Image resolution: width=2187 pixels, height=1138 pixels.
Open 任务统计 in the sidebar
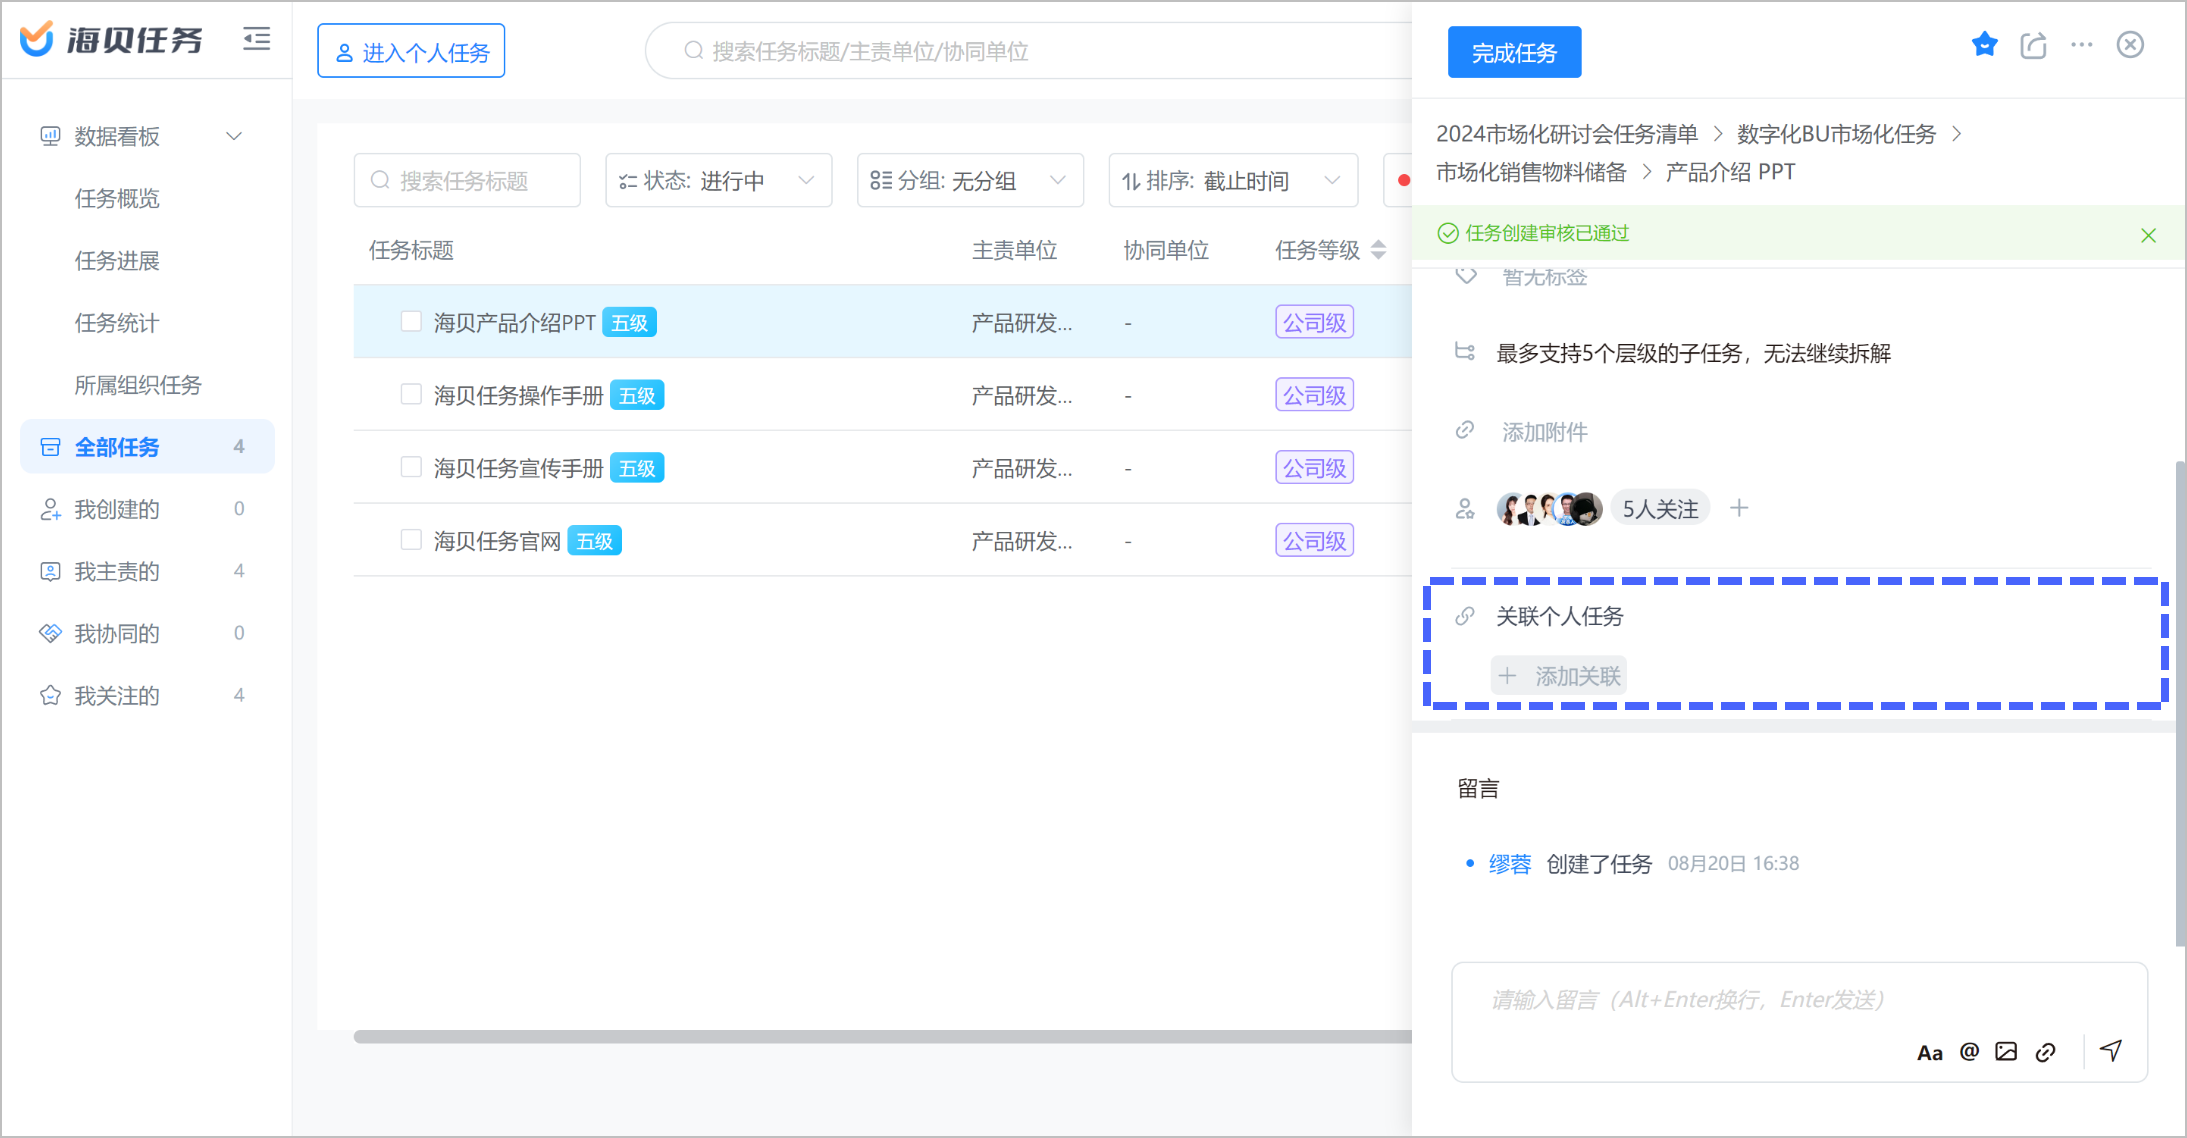(117, 322)
